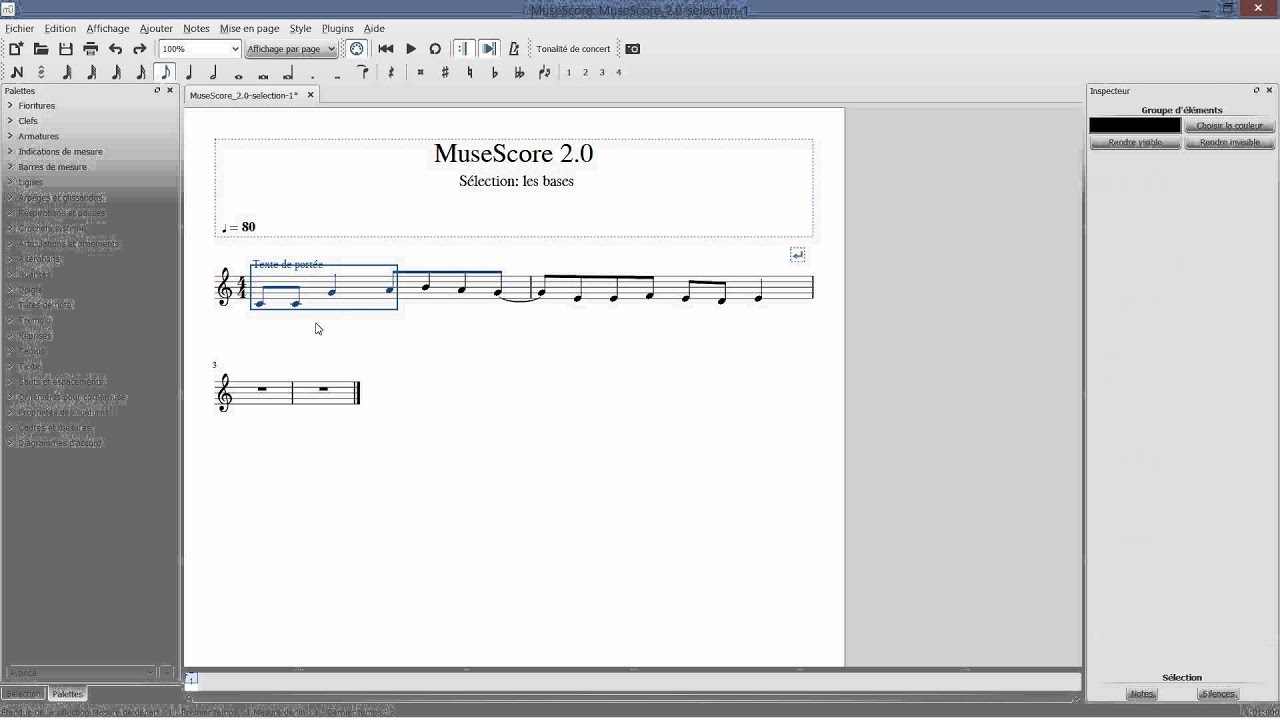Apply a double sharp accidental
Image resolution: width=1280 pixels, height=720 pixels.
click(421, 72)
